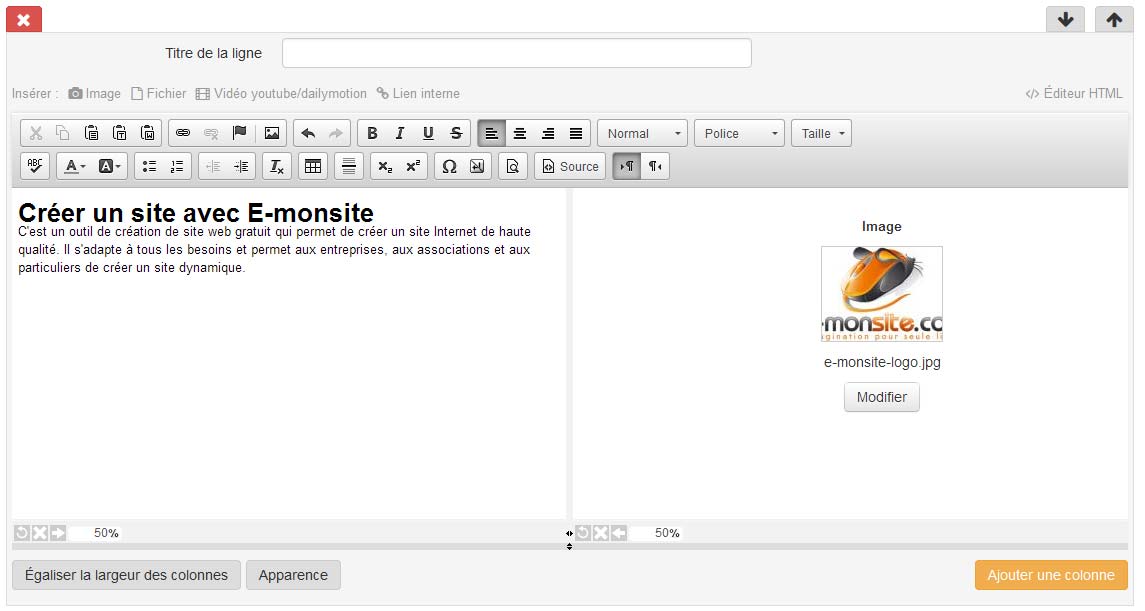Viewport: 1145px width, 611px height.
Task: Insert an anchor with the flag icon
Action: [x=240, y=134]
